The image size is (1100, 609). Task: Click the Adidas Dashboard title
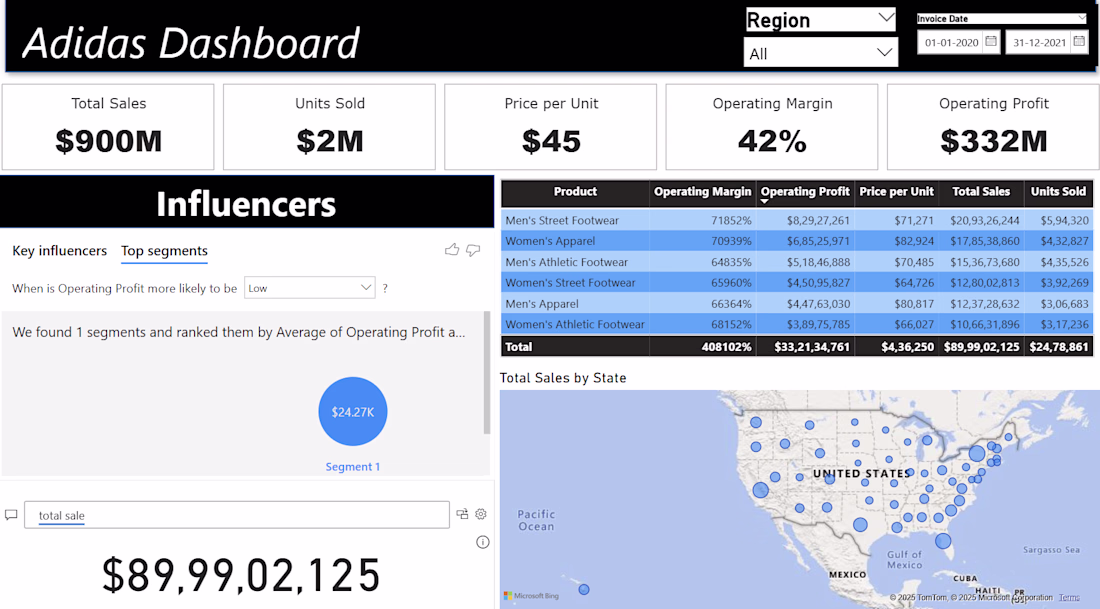click(x=191, y=43)
